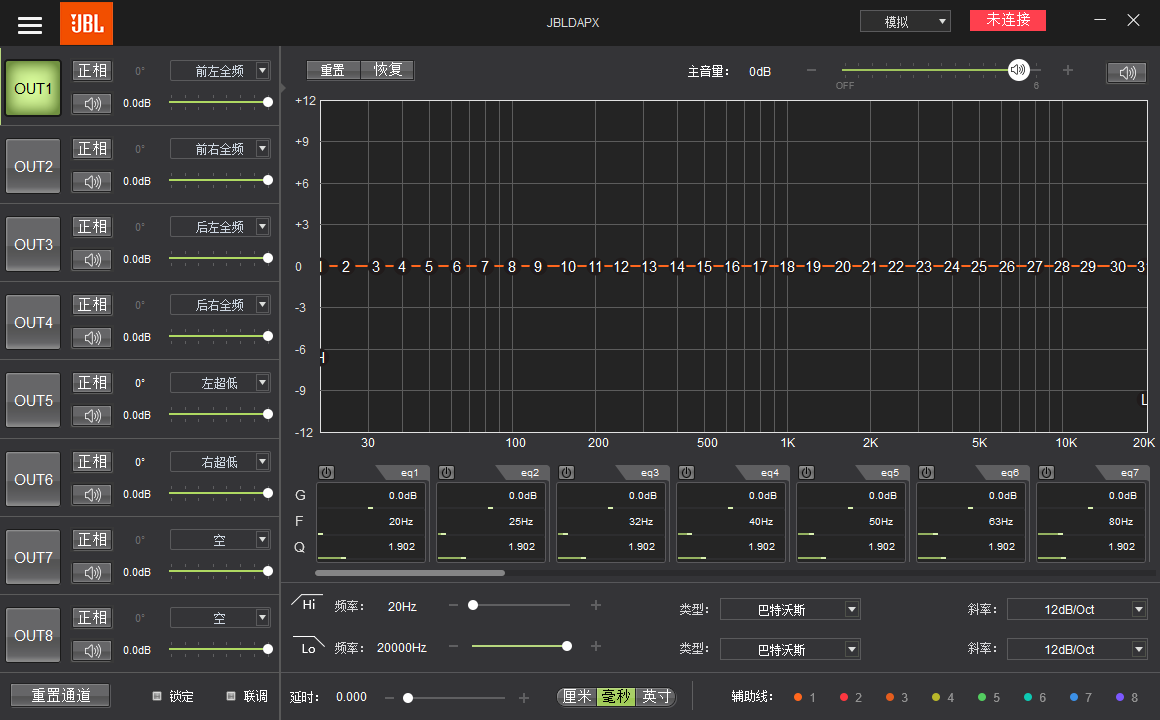Open Hi-pass 斜率 12dB/Oct dropdown
This screenshot has width=1160, height=720.
1077,609
